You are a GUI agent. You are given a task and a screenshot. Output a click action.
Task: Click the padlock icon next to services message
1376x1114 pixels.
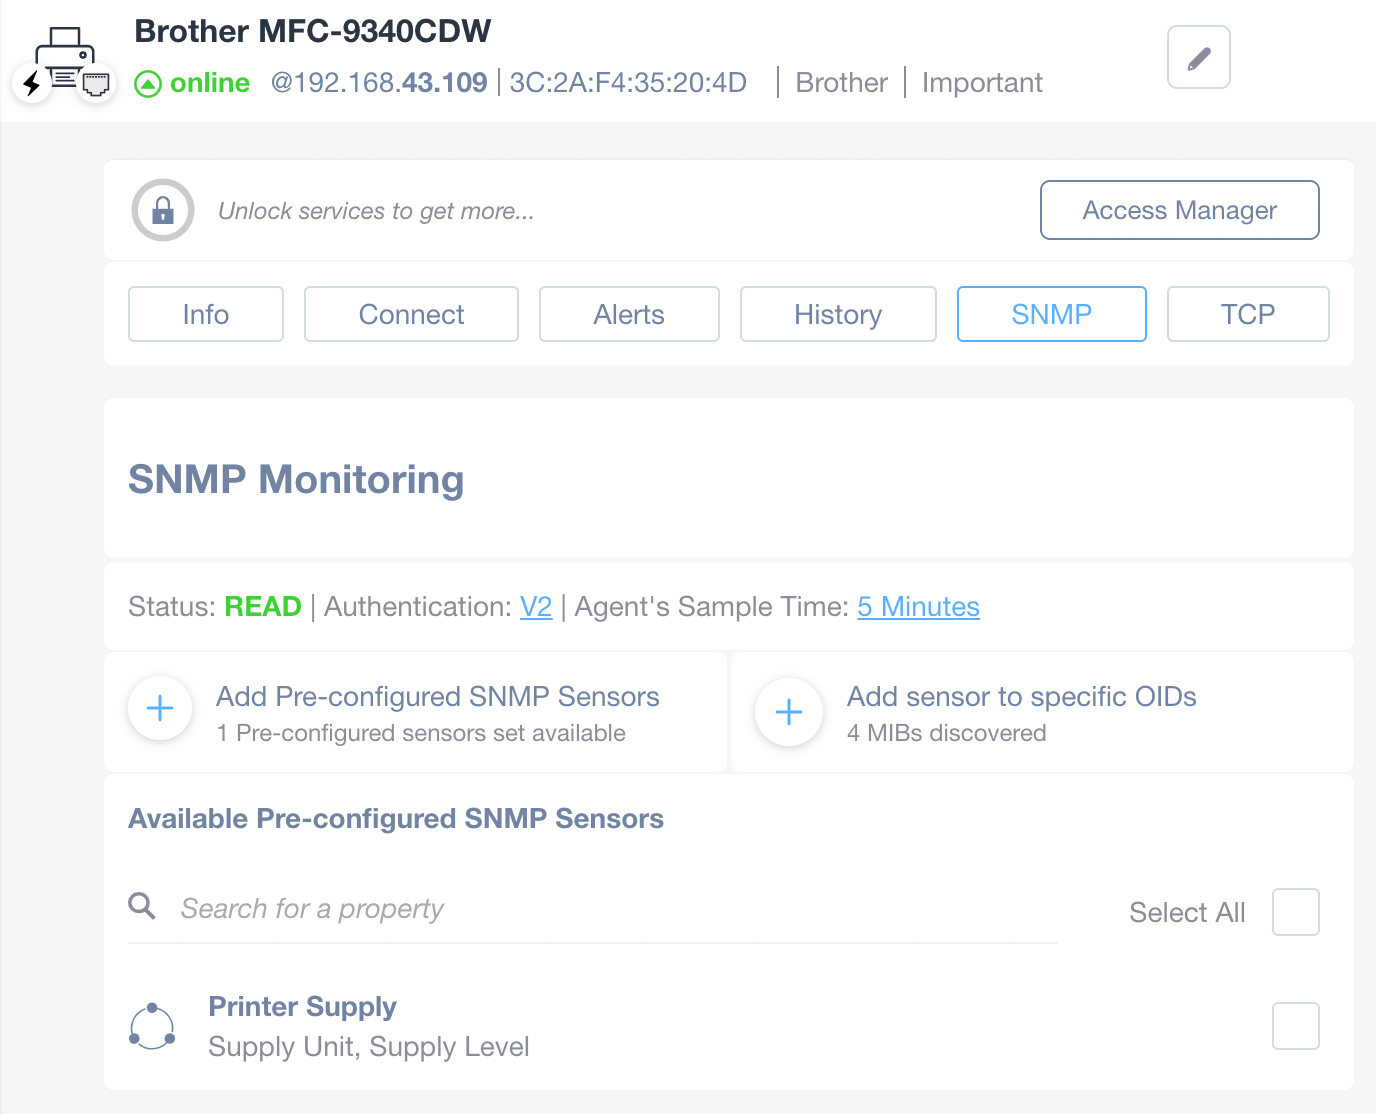click(162, 210)
